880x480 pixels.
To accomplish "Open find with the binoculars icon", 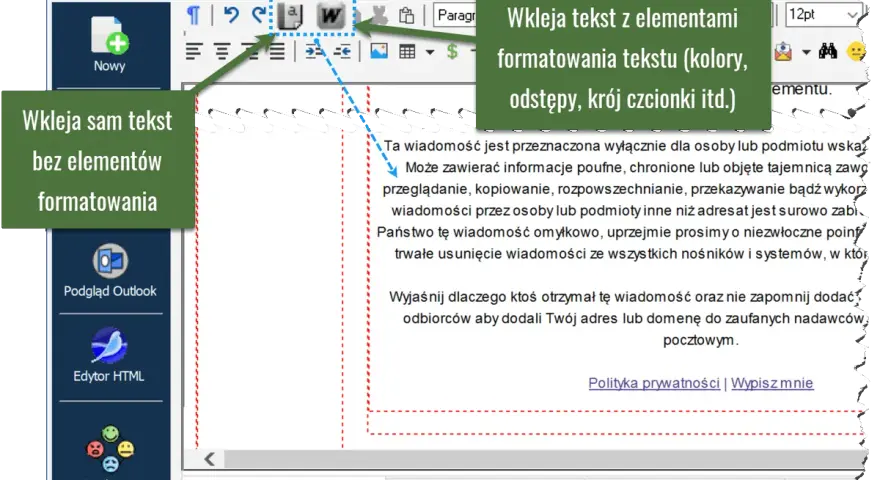I will coord(828,52).
